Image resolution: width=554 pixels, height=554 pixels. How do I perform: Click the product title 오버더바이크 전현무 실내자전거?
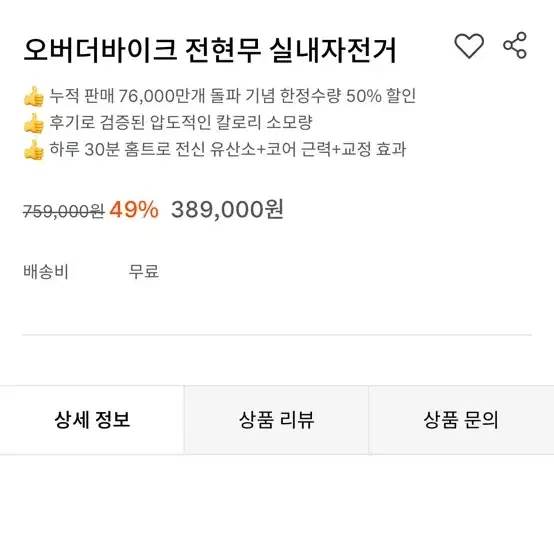click(210, 50)
